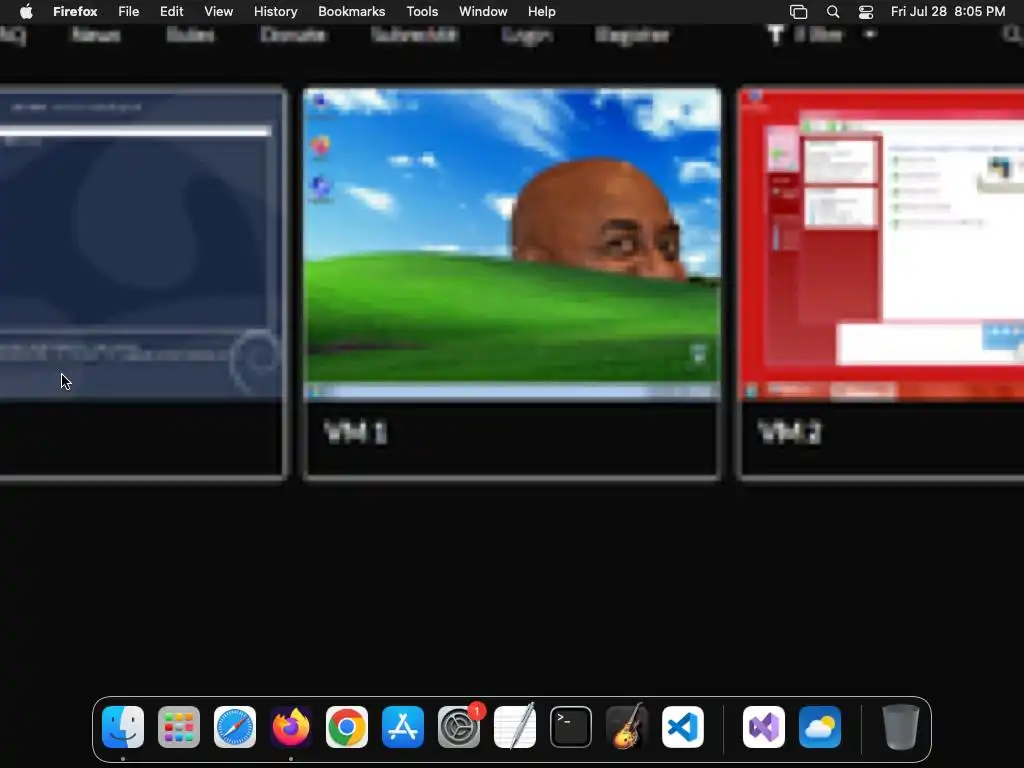This screenshot has height=768, width=1024.
Task: Open the Weather app in dock
Action: (820, 727)
